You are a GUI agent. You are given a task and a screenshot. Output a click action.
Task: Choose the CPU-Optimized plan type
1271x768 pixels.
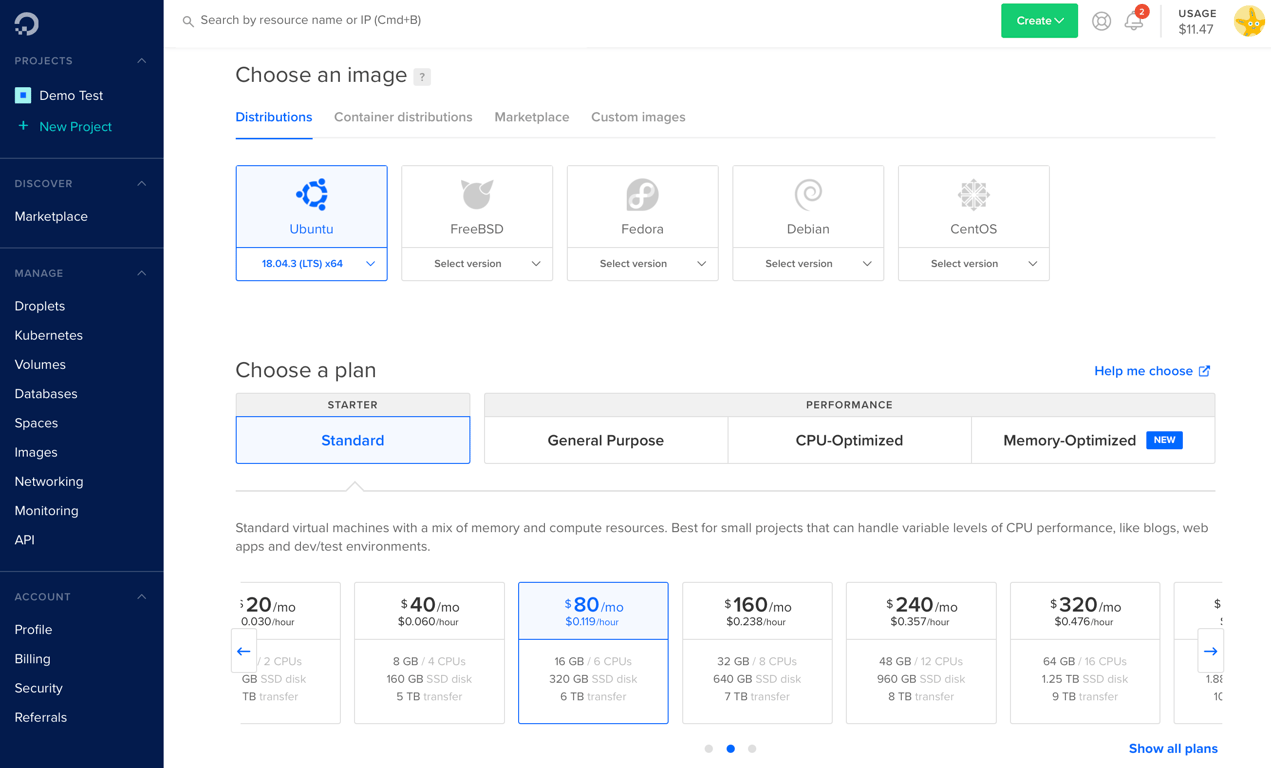(849, 440)
